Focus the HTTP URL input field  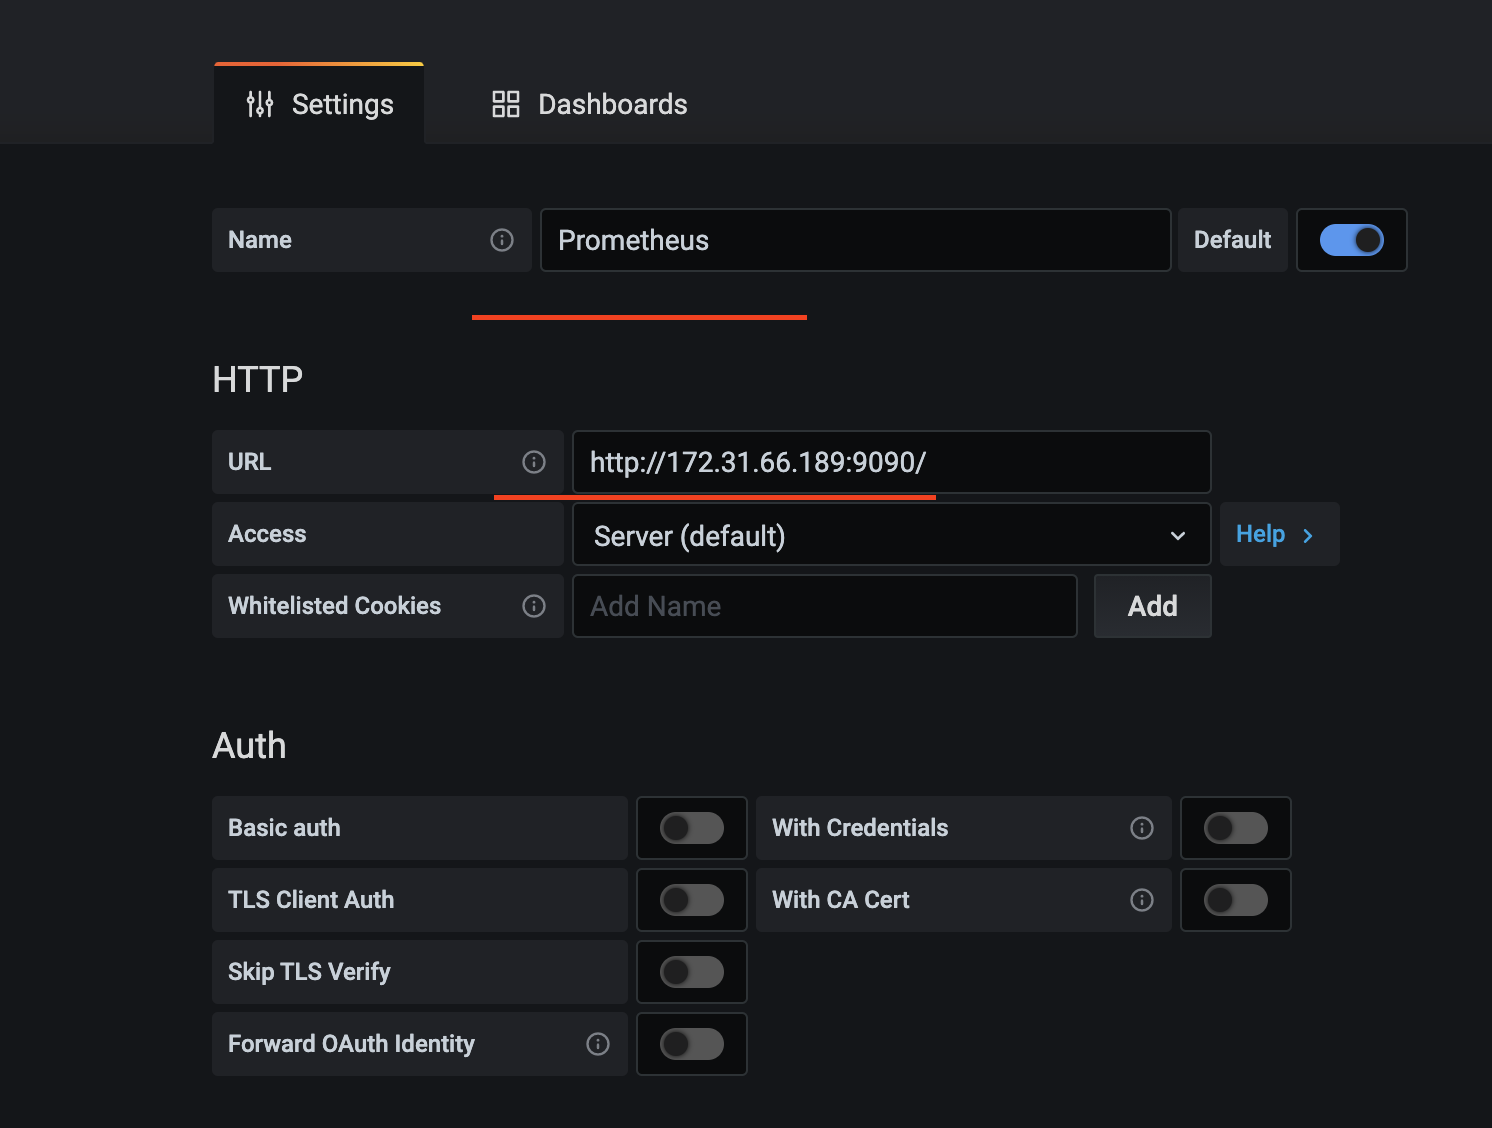coord(890,462)
